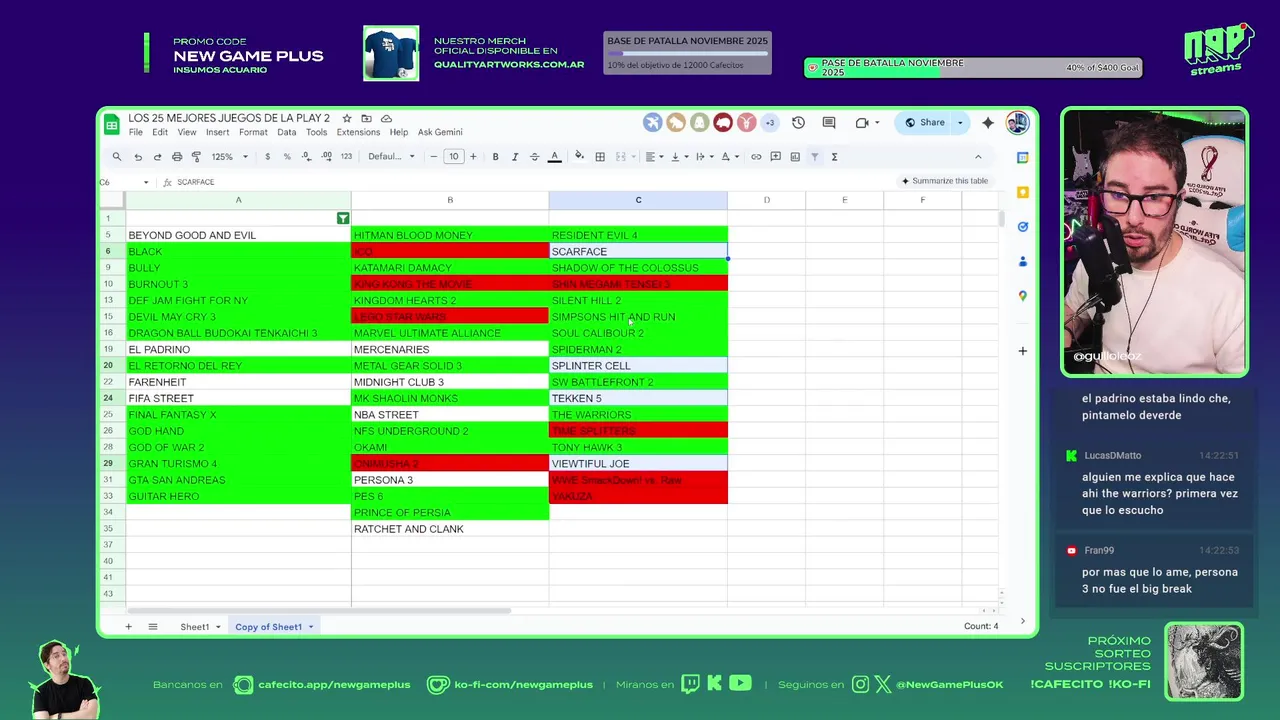
Task: Toggle strikethrough formatting
Action: pyautogui.click(x=534, y=156)
